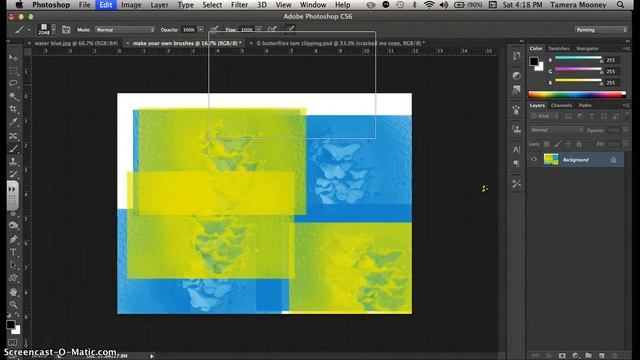Select the History Brush tool
The image size is (640, 360).
pos(13,174)
